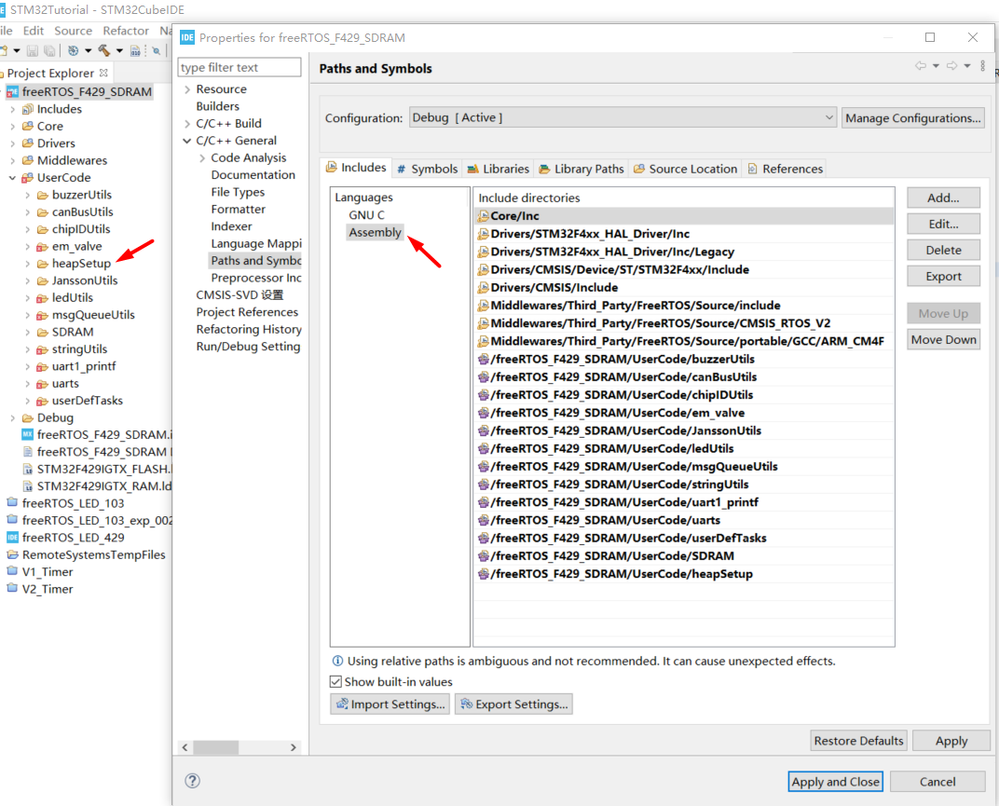The image size is (999, 806).
Task: Click the Save All icon in the toolbar
Action: click(49, 51)
